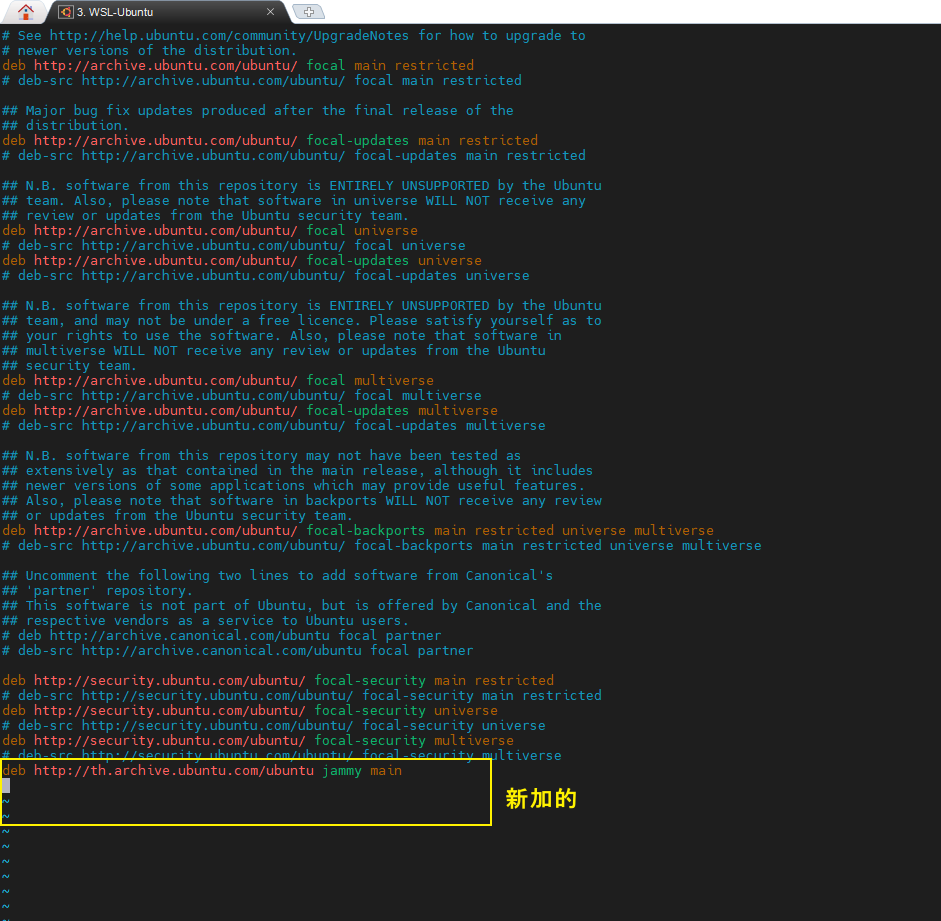Click the comment '## respective vendors as a service'
The width and height of the screenshot is (941, 921).
point(206,620)
